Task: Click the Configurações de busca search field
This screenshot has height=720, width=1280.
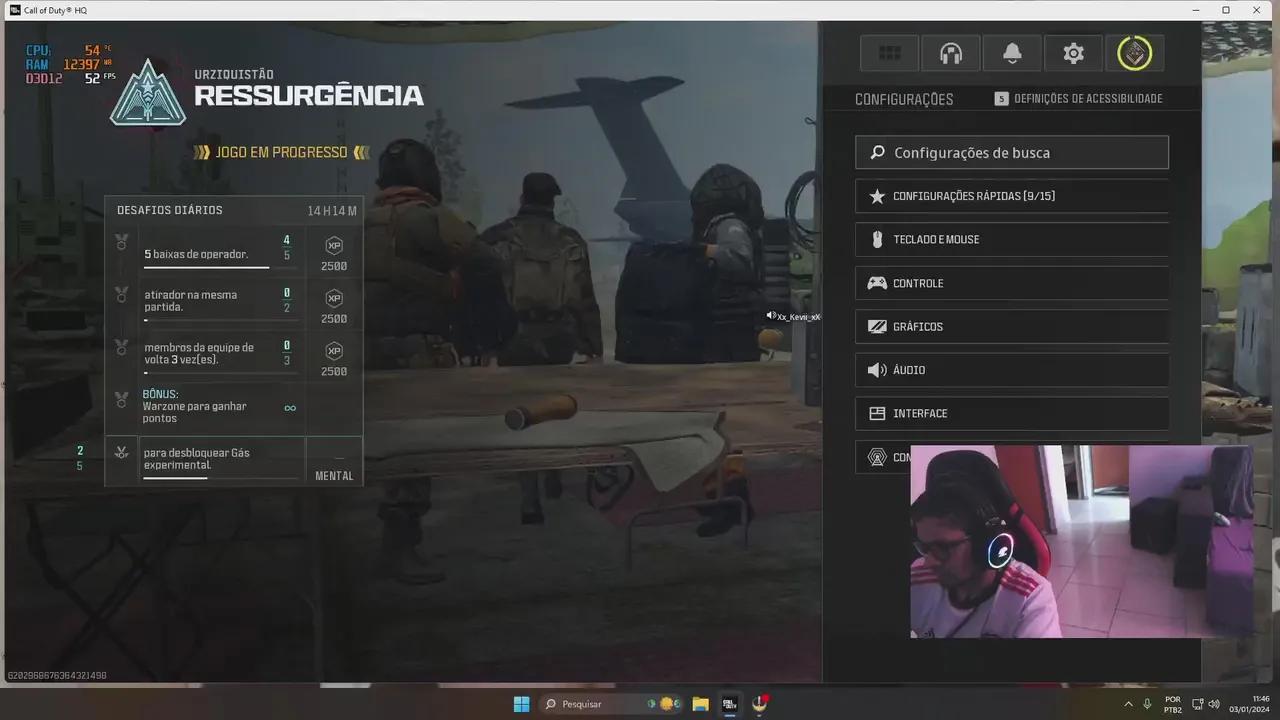Action: point(1012,153)
